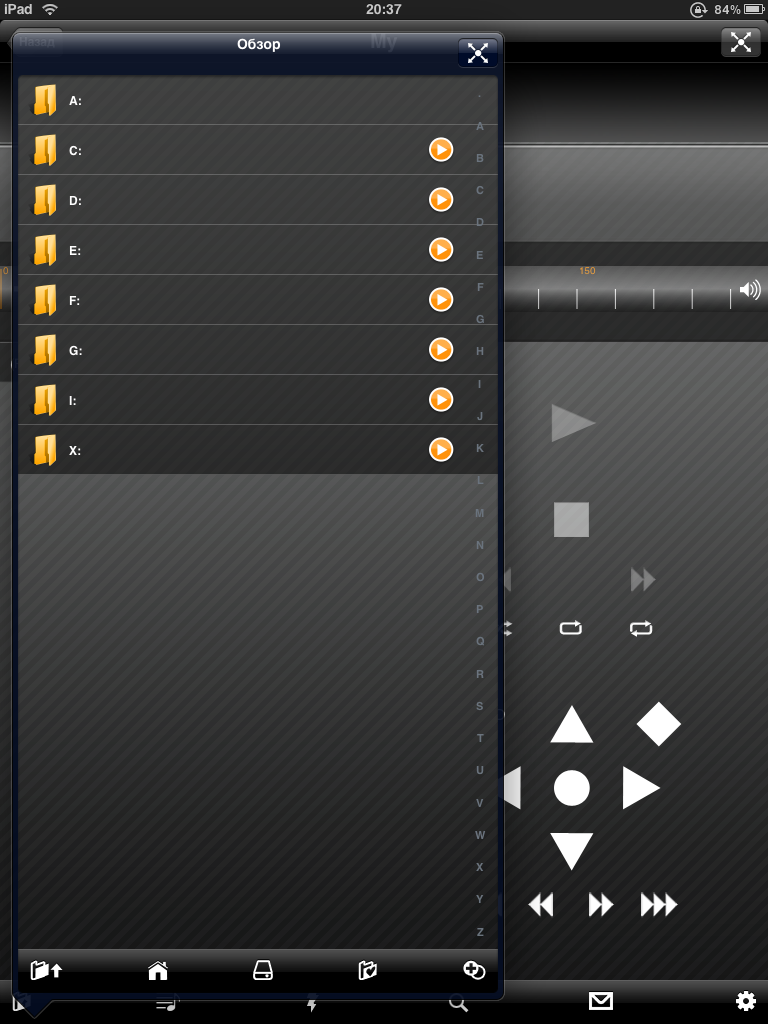768x1024 pixels.
Task: Tap the folder favorites icon in toolbar
Action: tap(368, 970)
